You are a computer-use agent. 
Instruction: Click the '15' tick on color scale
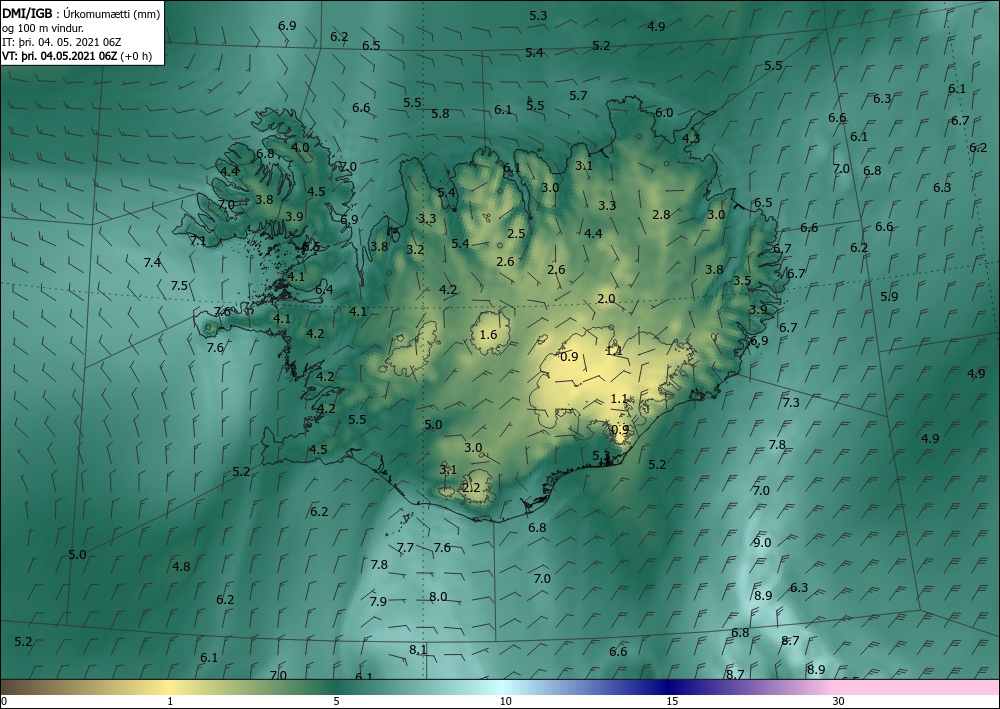click(x=672, y=701)
